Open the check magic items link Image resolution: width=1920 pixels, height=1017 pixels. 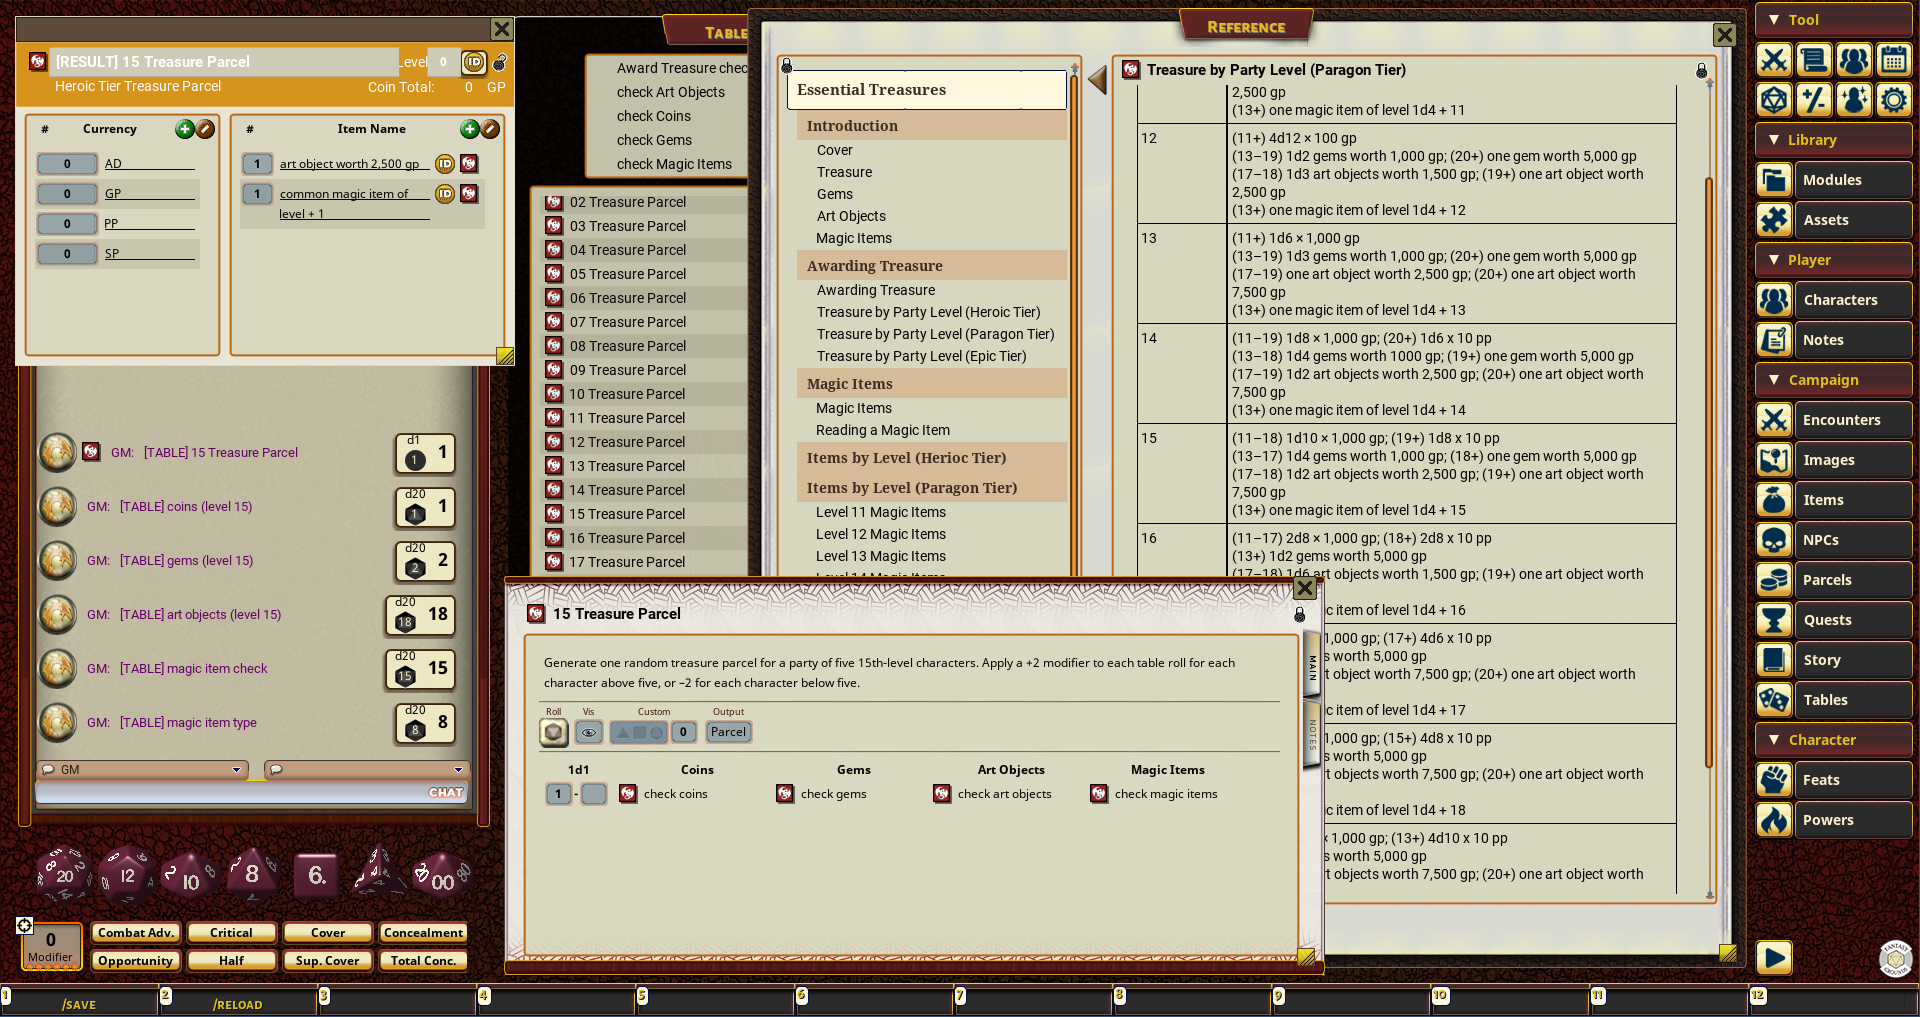pos(1166,794)
